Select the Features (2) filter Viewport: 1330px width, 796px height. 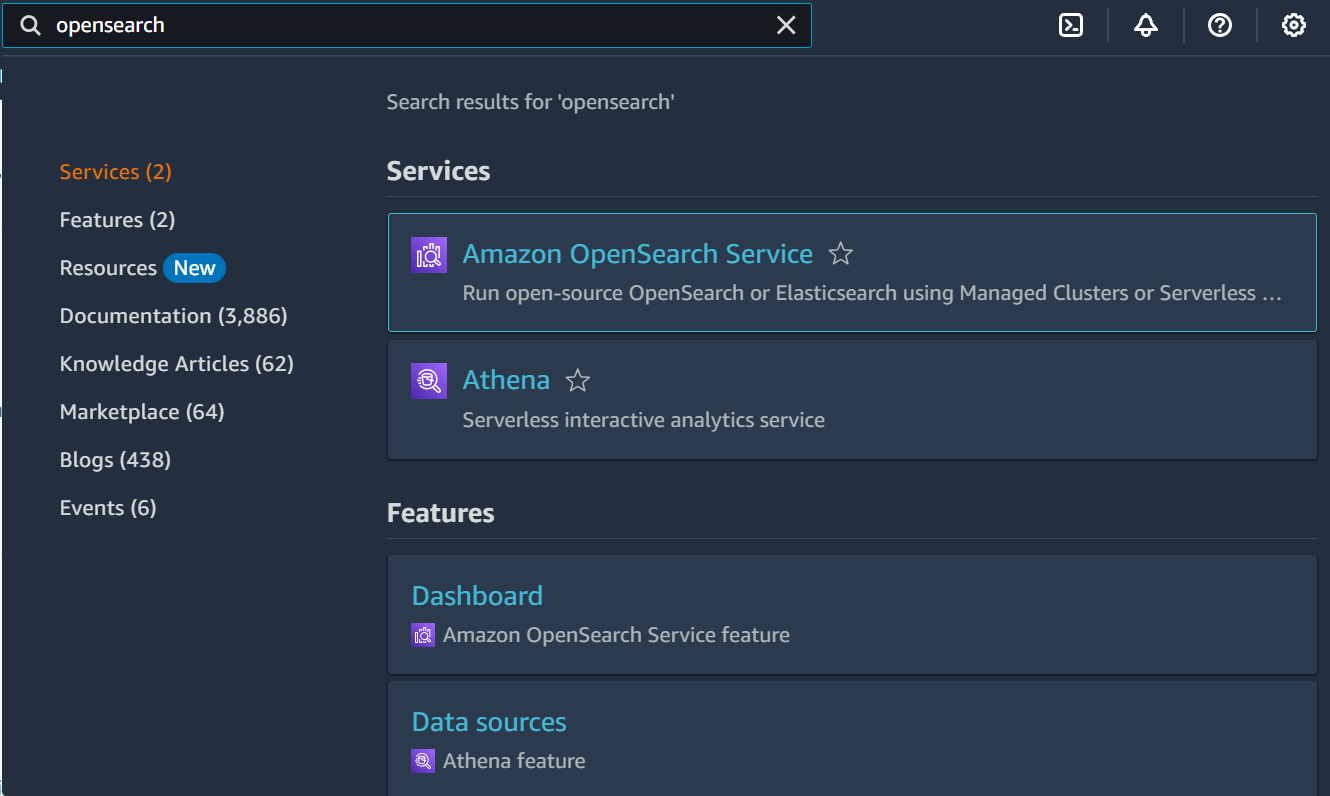coord(116,219)
